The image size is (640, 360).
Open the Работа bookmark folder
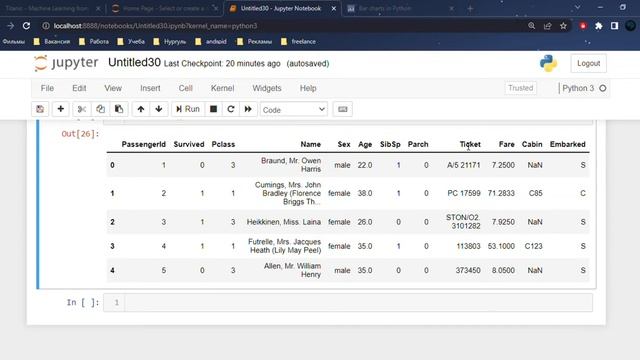pos(94,42)
